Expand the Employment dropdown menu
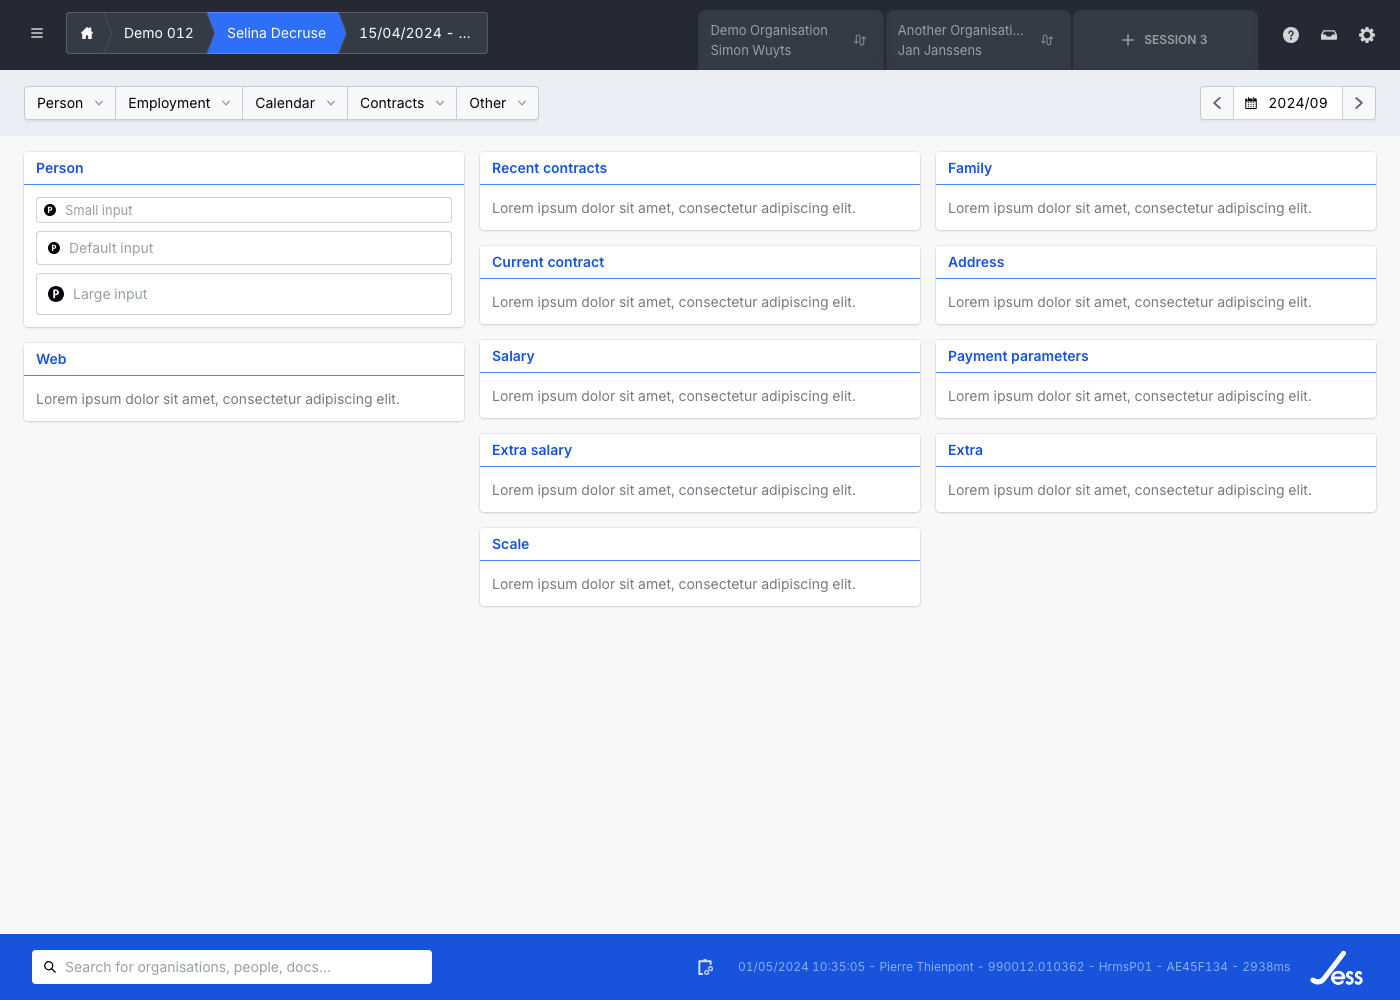 click(x=179, y=103)
